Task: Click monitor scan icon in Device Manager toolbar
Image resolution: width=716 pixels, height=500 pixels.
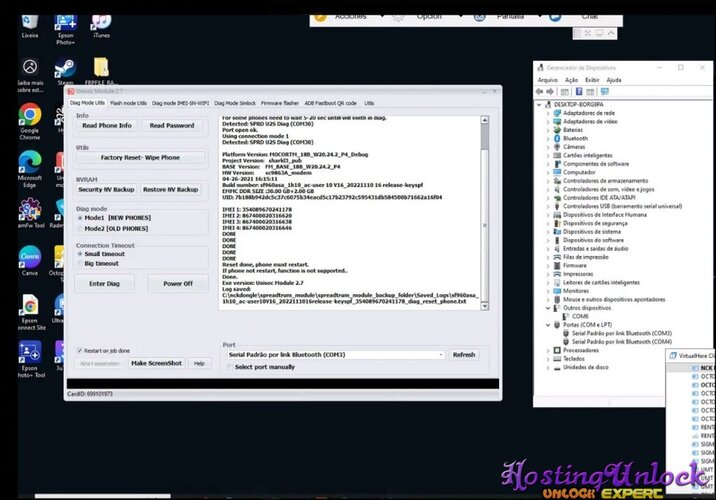Action: point(605,92)
